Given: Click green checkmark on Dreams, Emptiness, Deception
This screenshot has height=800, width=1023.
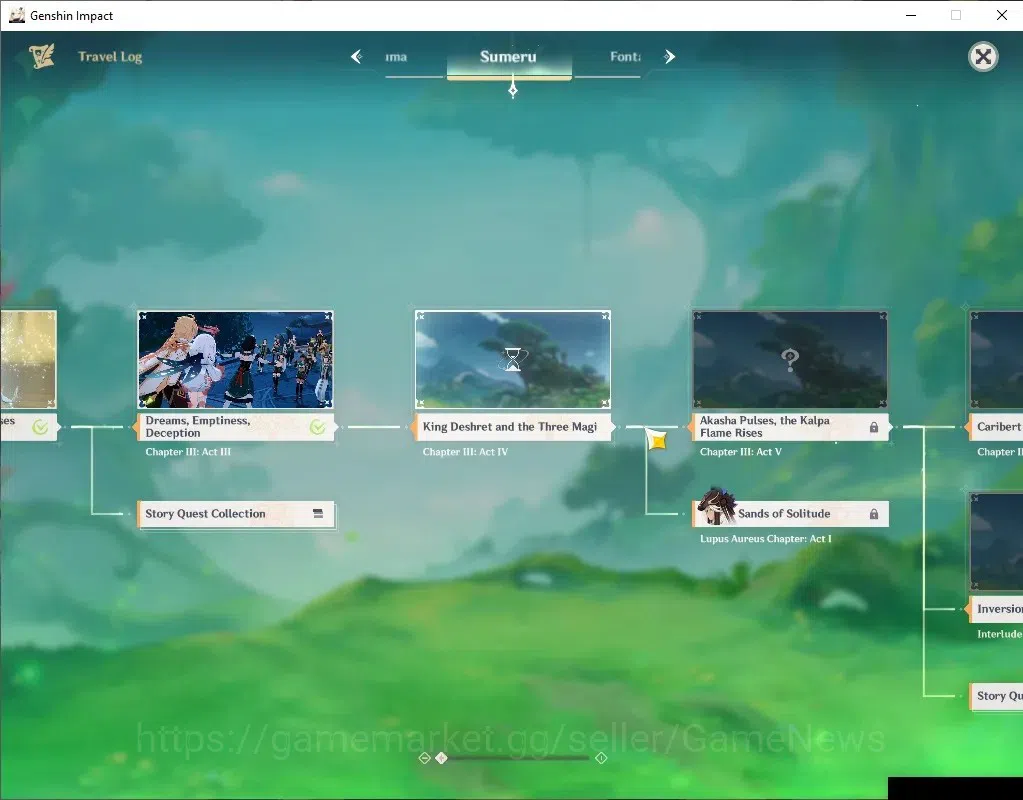Looking at the screenshot, I should pos(318,427).
